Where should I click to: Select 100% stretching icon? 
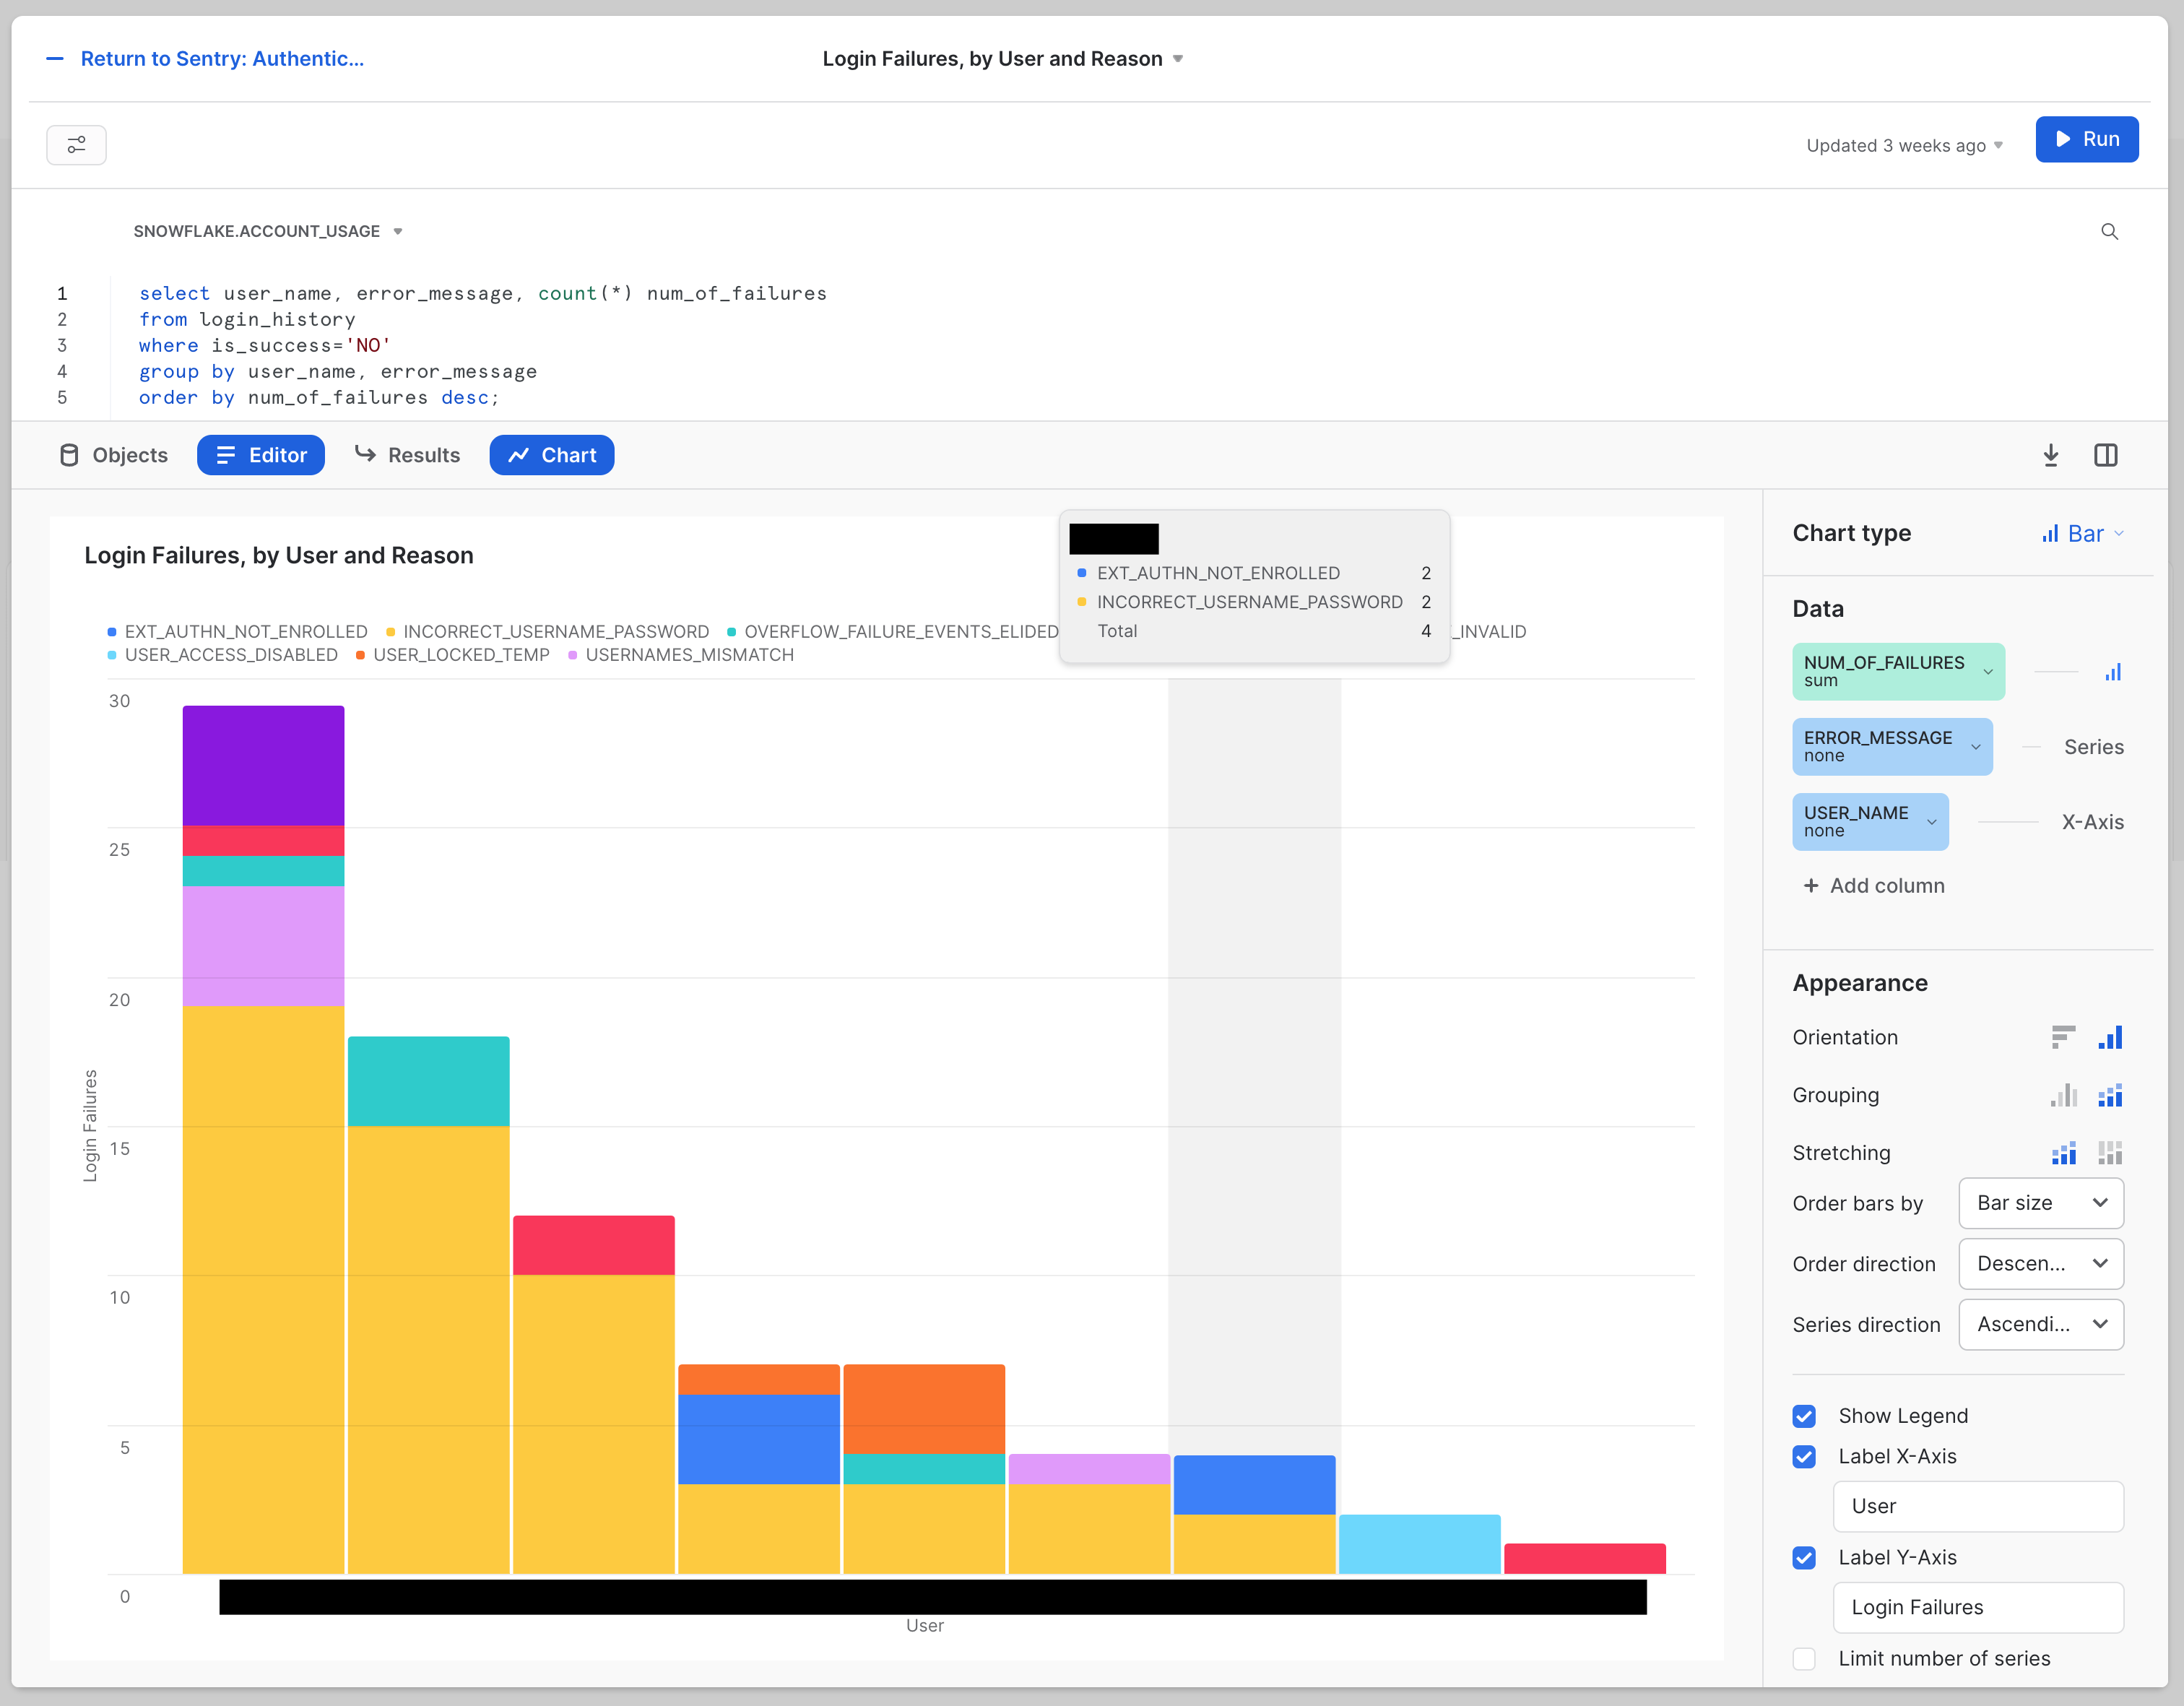point(2110,1153)
